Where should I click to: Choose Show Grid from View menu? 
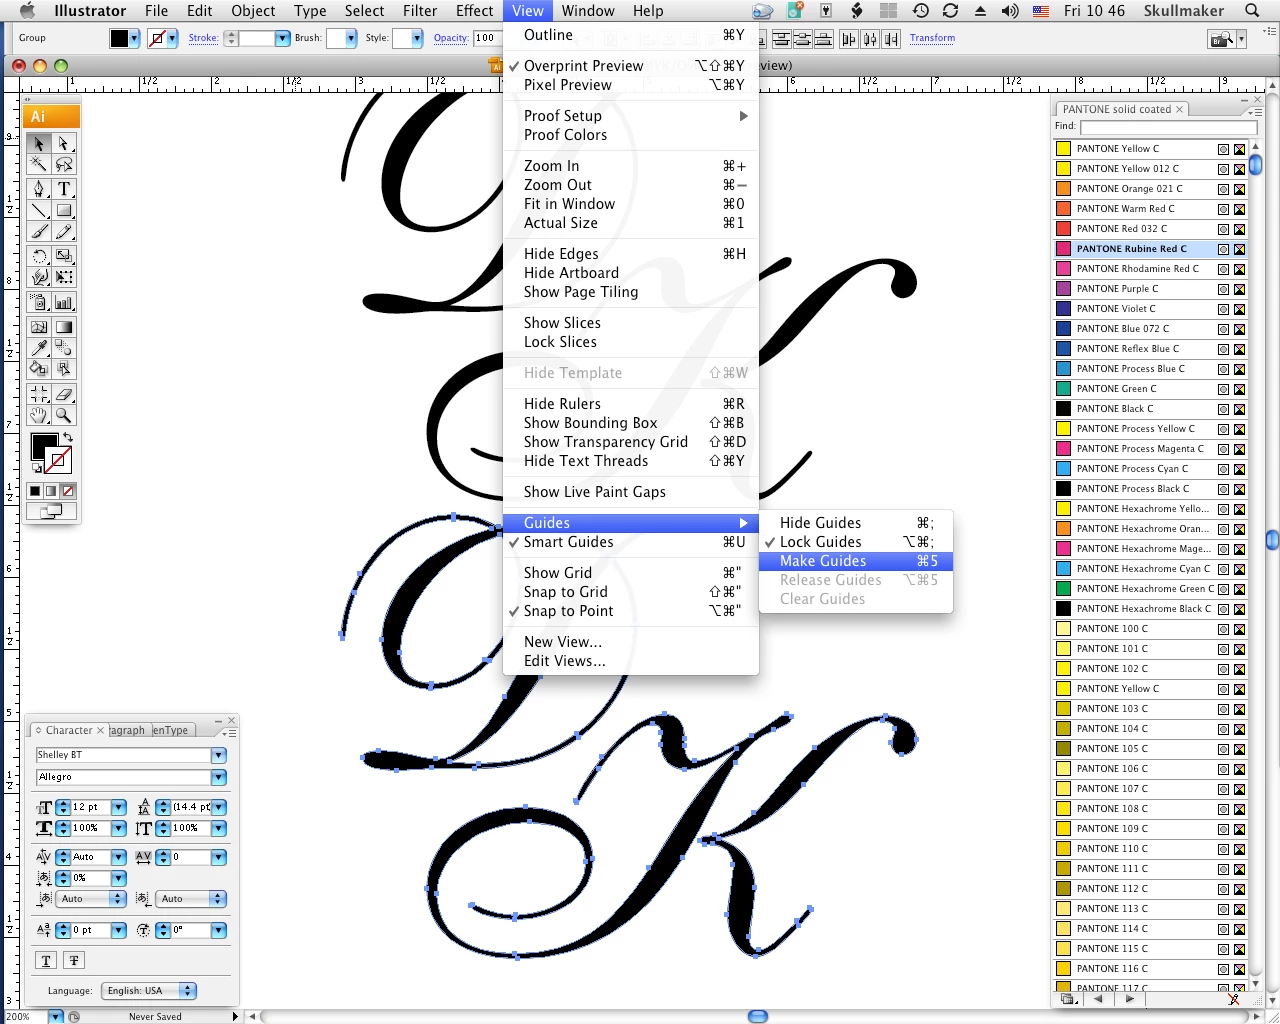click(x=630, y=573)
